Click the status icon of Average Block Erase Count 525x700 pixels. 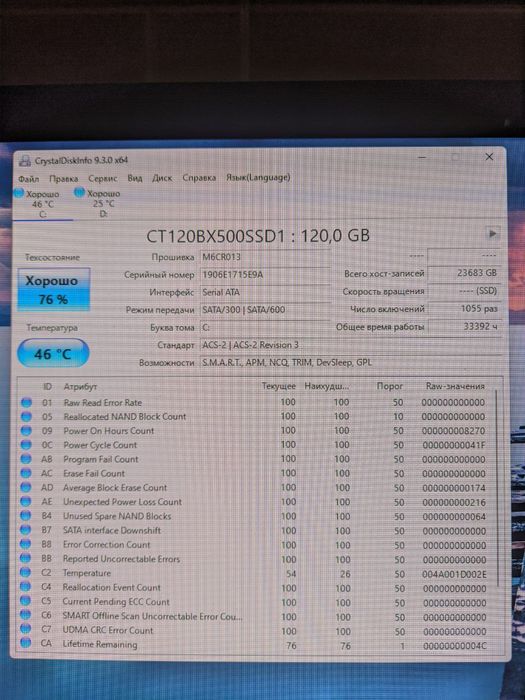click(x=26, y=488)
